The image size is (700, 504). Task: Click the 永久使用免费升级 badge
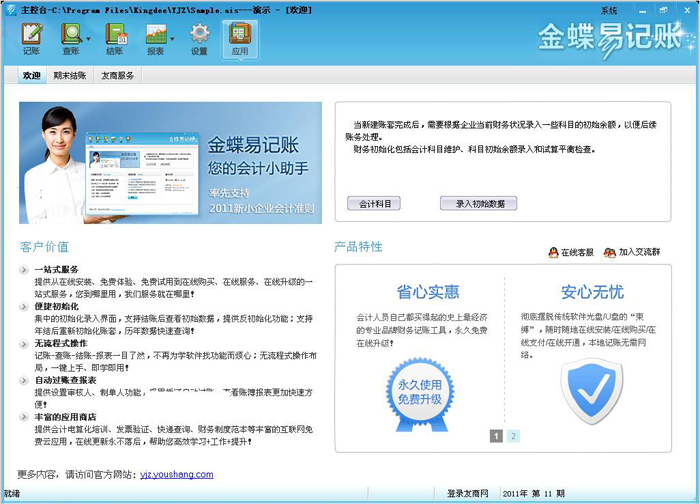(x=420, y=395)
